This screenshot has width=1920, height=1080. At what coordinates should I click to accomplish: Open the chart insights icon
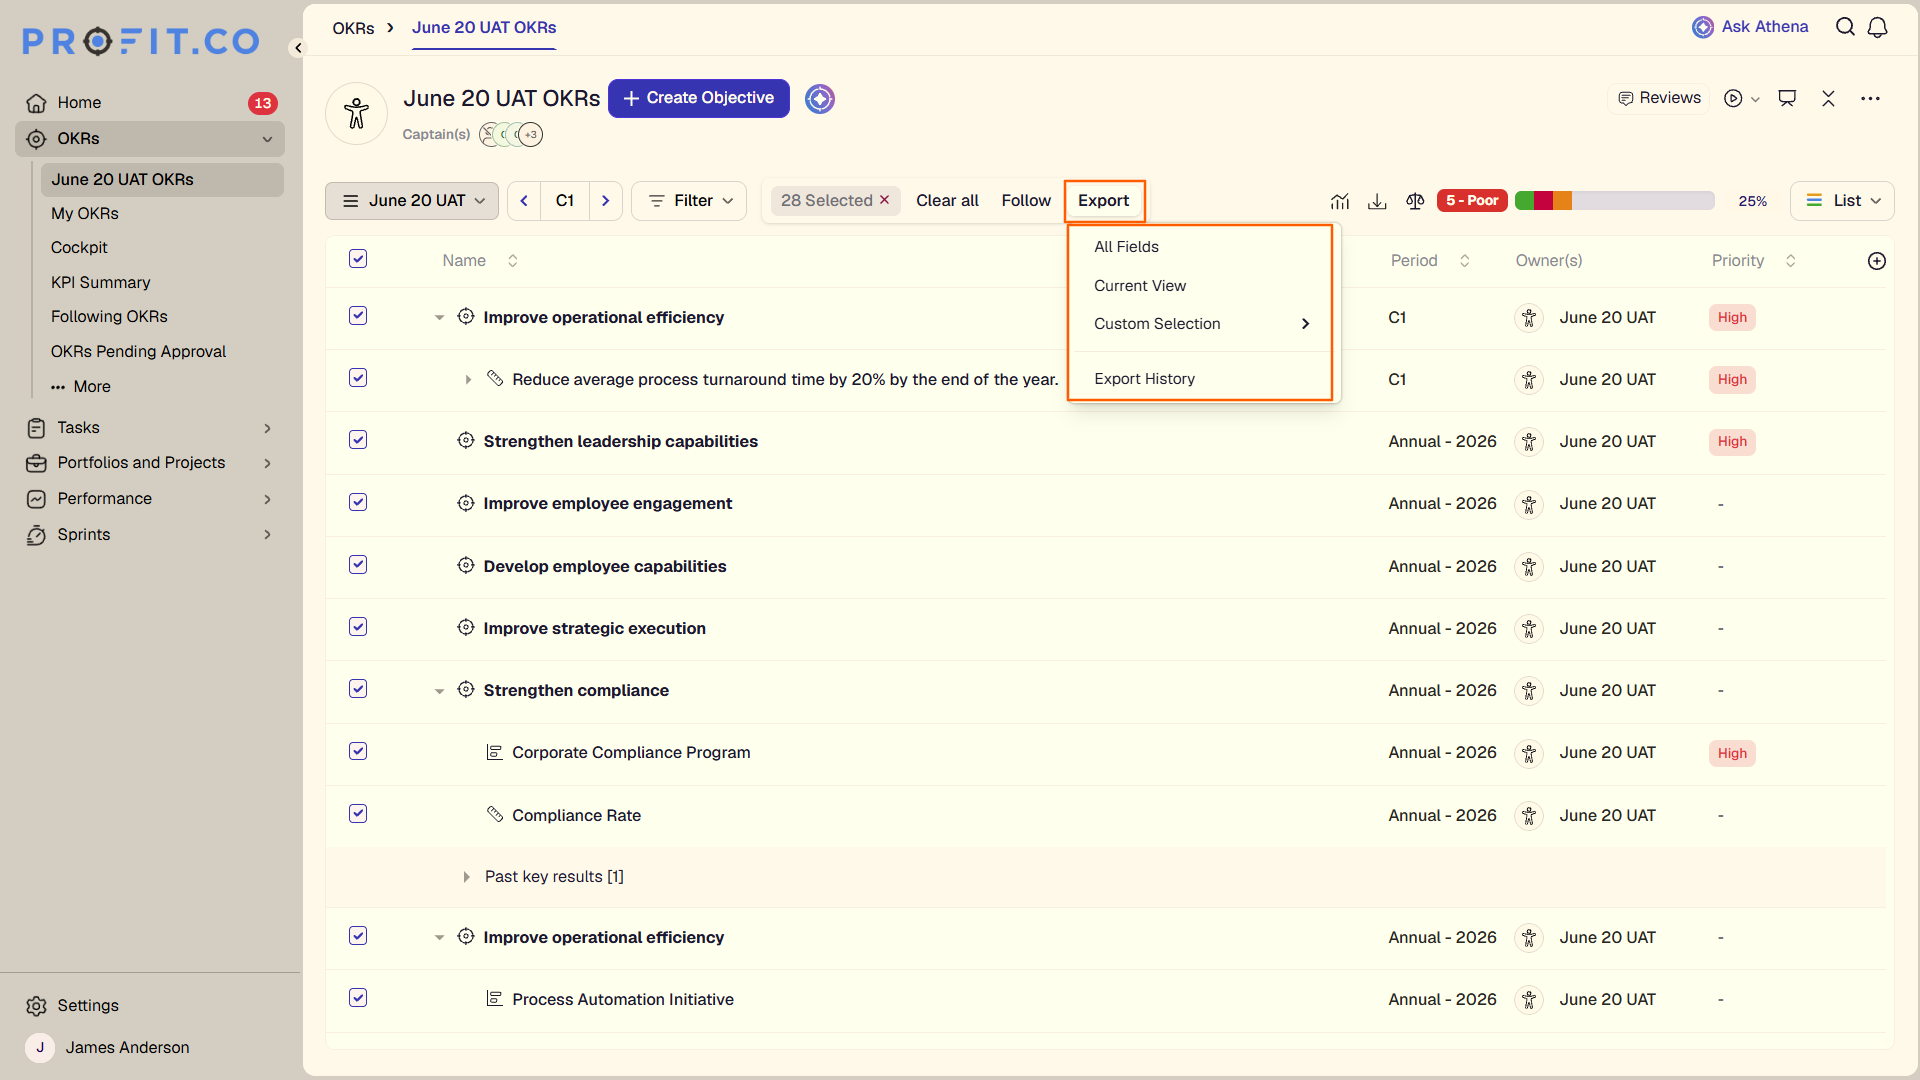coord(1340,201)
